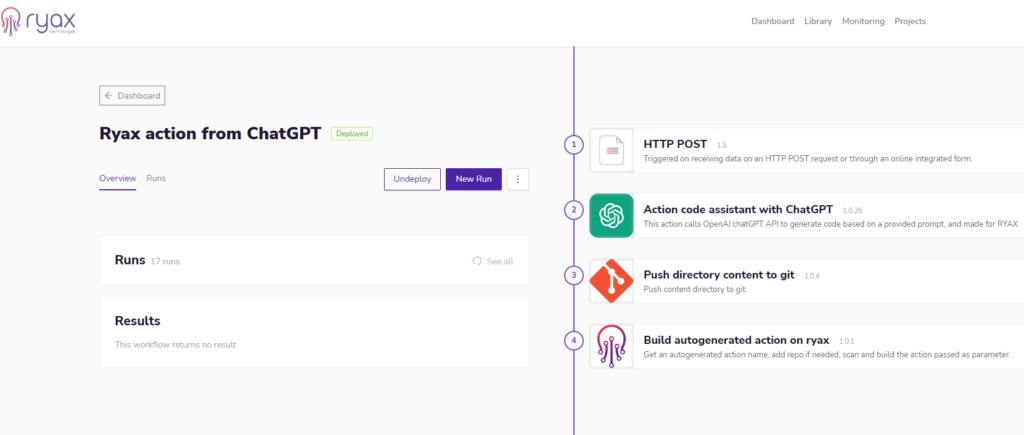Click the 17 runs count text
This screenshot has width=1024, height=435.
(165, 261)
